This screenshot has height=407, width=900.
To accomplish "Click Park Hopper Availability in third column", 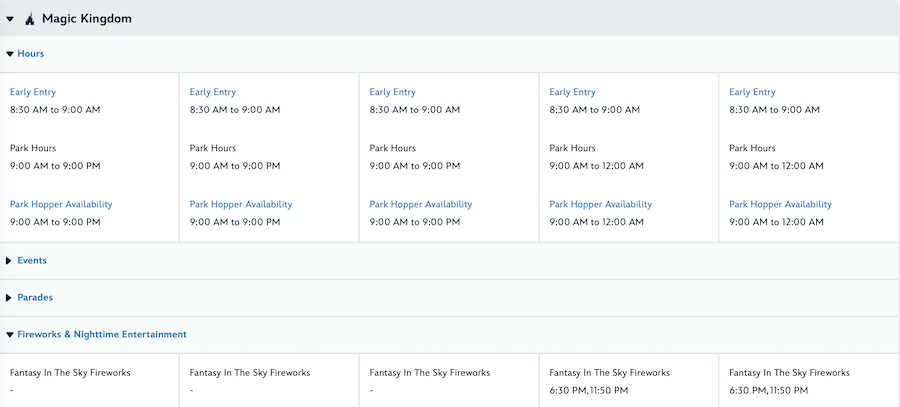I will tap(421, 204).
